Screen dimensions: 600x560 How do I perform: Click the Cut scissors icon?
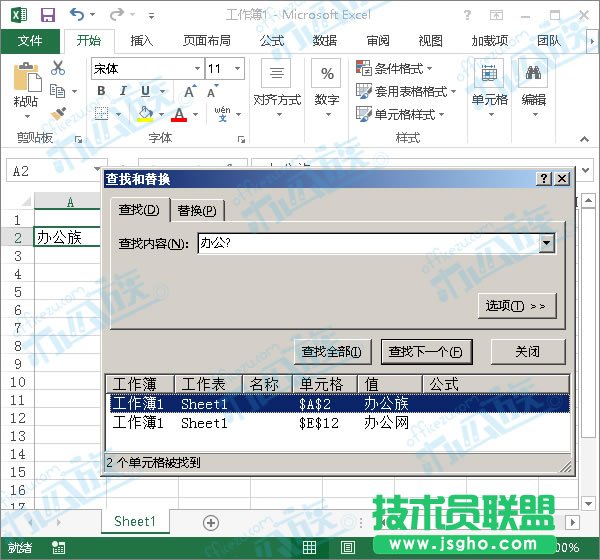[x=58, y=67]
